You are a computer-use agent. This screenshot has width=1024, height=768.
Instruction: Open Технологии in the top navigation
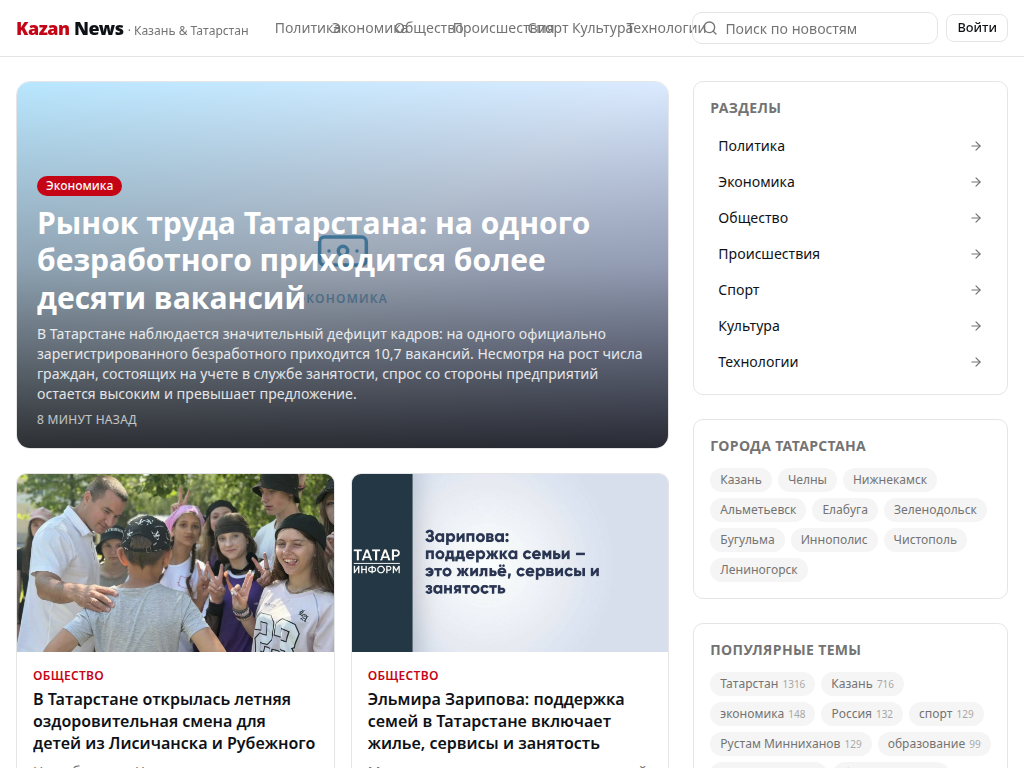tap(665, 28)
